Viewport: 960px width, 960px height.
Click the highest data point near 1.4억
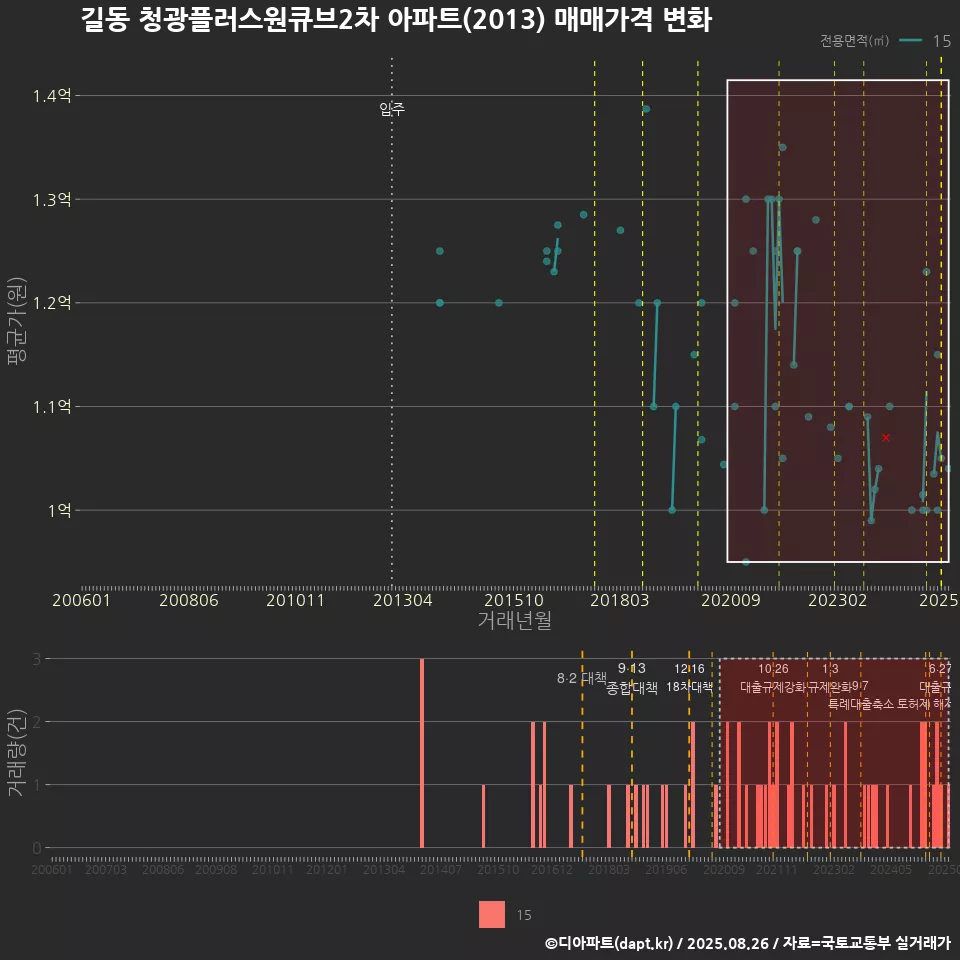(x=646, y=109)
